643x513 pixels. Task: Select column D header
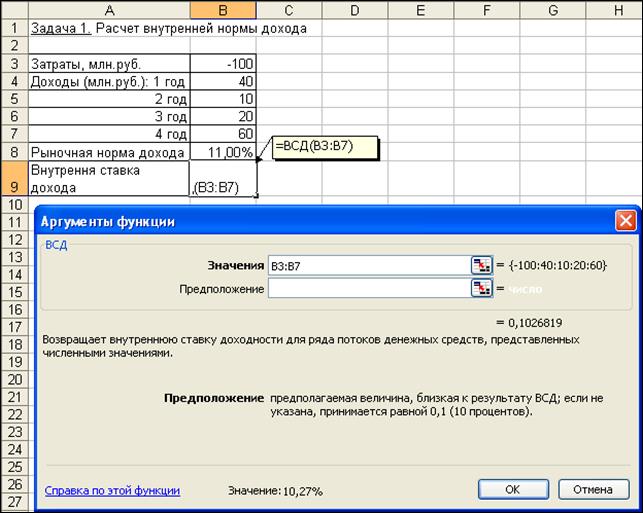tap(354, 9)
